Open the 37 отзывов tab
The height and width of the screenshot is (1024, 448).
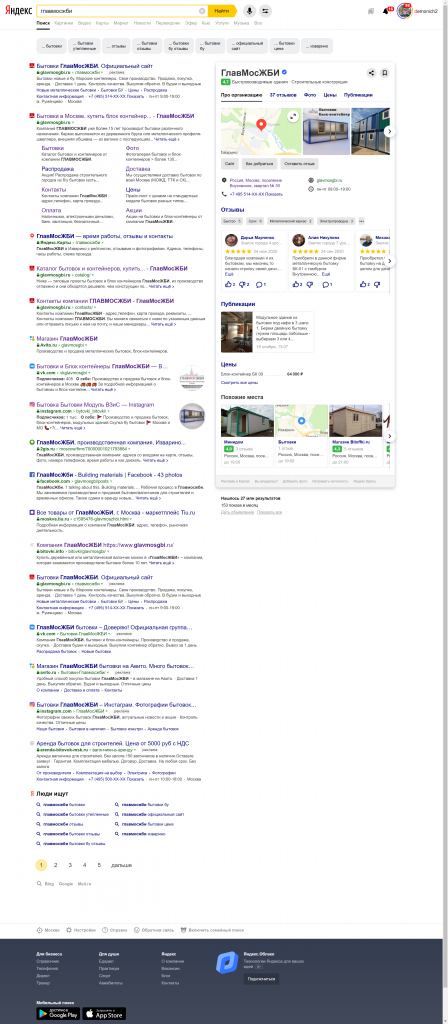pyautogui.click(x=283, y=95)
